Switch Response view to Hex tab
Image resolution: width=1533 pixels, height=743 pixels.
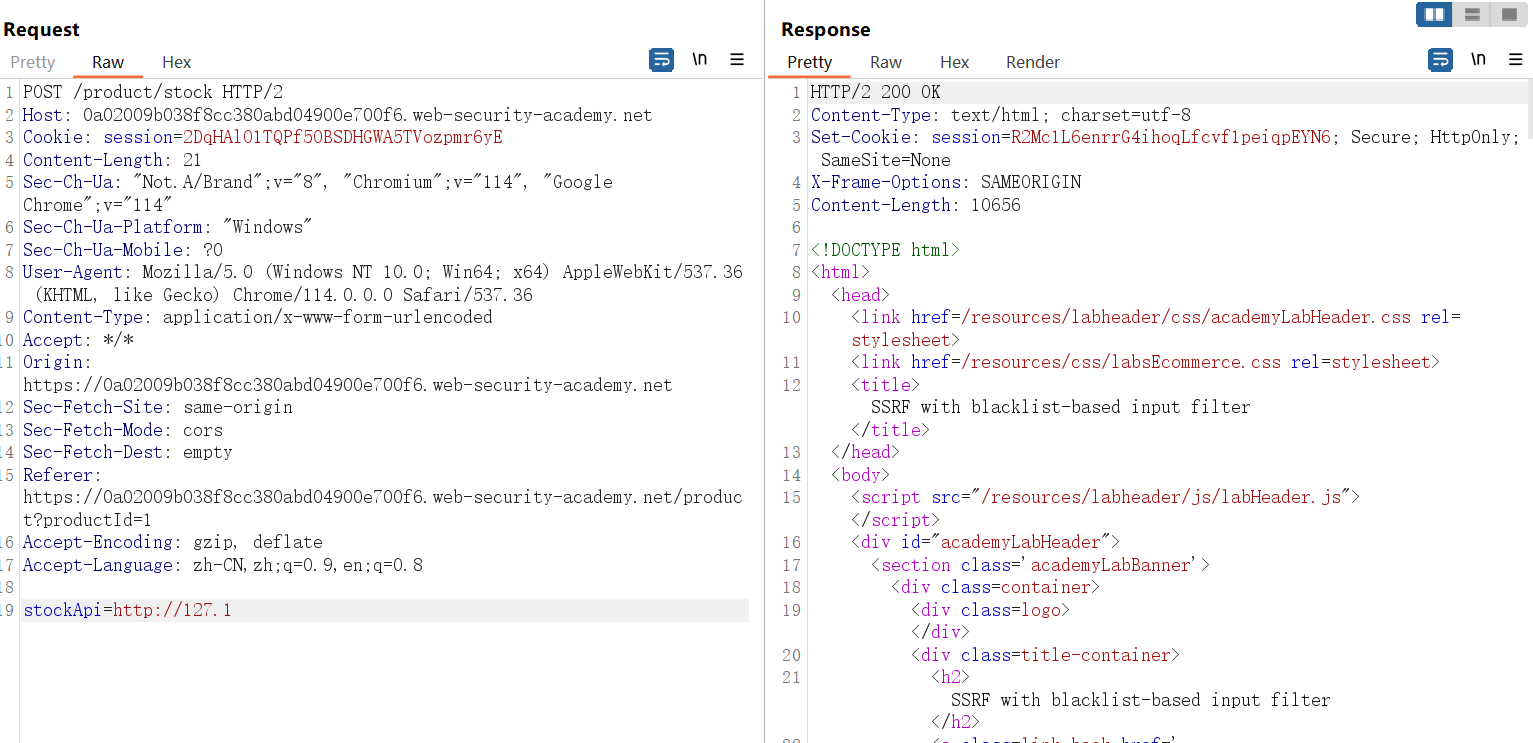954,62
